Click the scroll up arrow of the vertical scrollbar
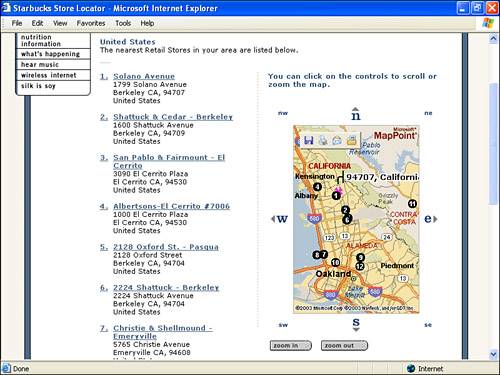The image size is (500, 375). pos(493,39)
